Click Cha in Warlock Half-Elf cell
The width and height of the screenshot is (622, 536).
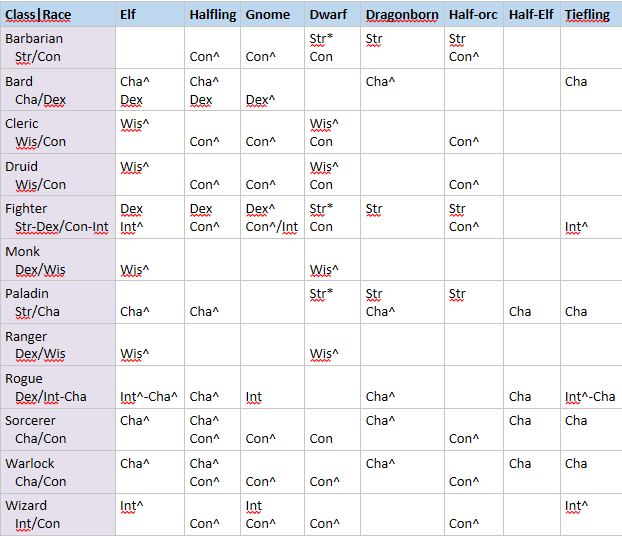pyautogui.click(x=520, y=463)
